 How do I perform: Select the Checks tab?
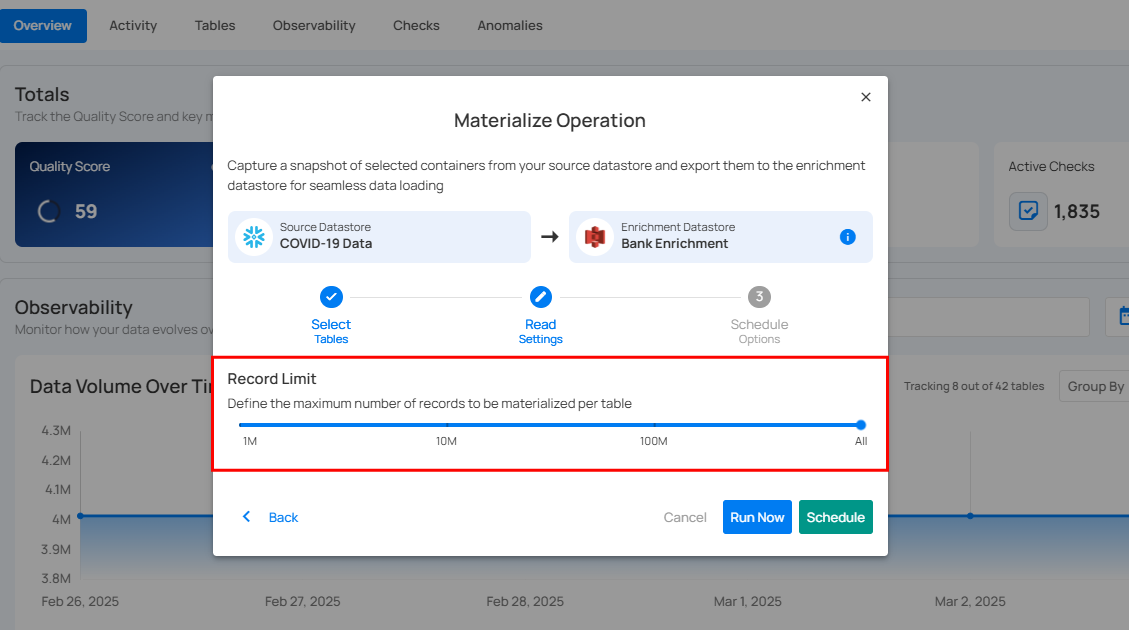coord(416,26)
